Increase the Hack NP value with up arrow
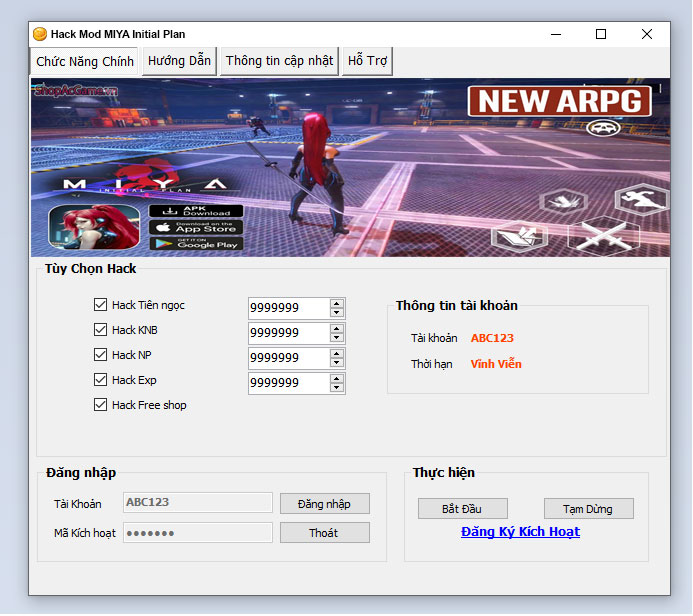 336,354
